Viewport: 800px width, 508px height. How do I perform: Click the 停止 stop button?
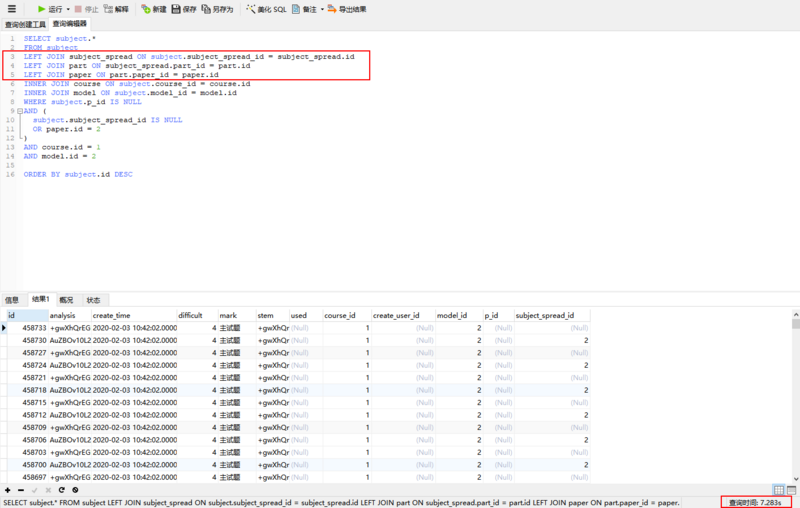[86, 9]
